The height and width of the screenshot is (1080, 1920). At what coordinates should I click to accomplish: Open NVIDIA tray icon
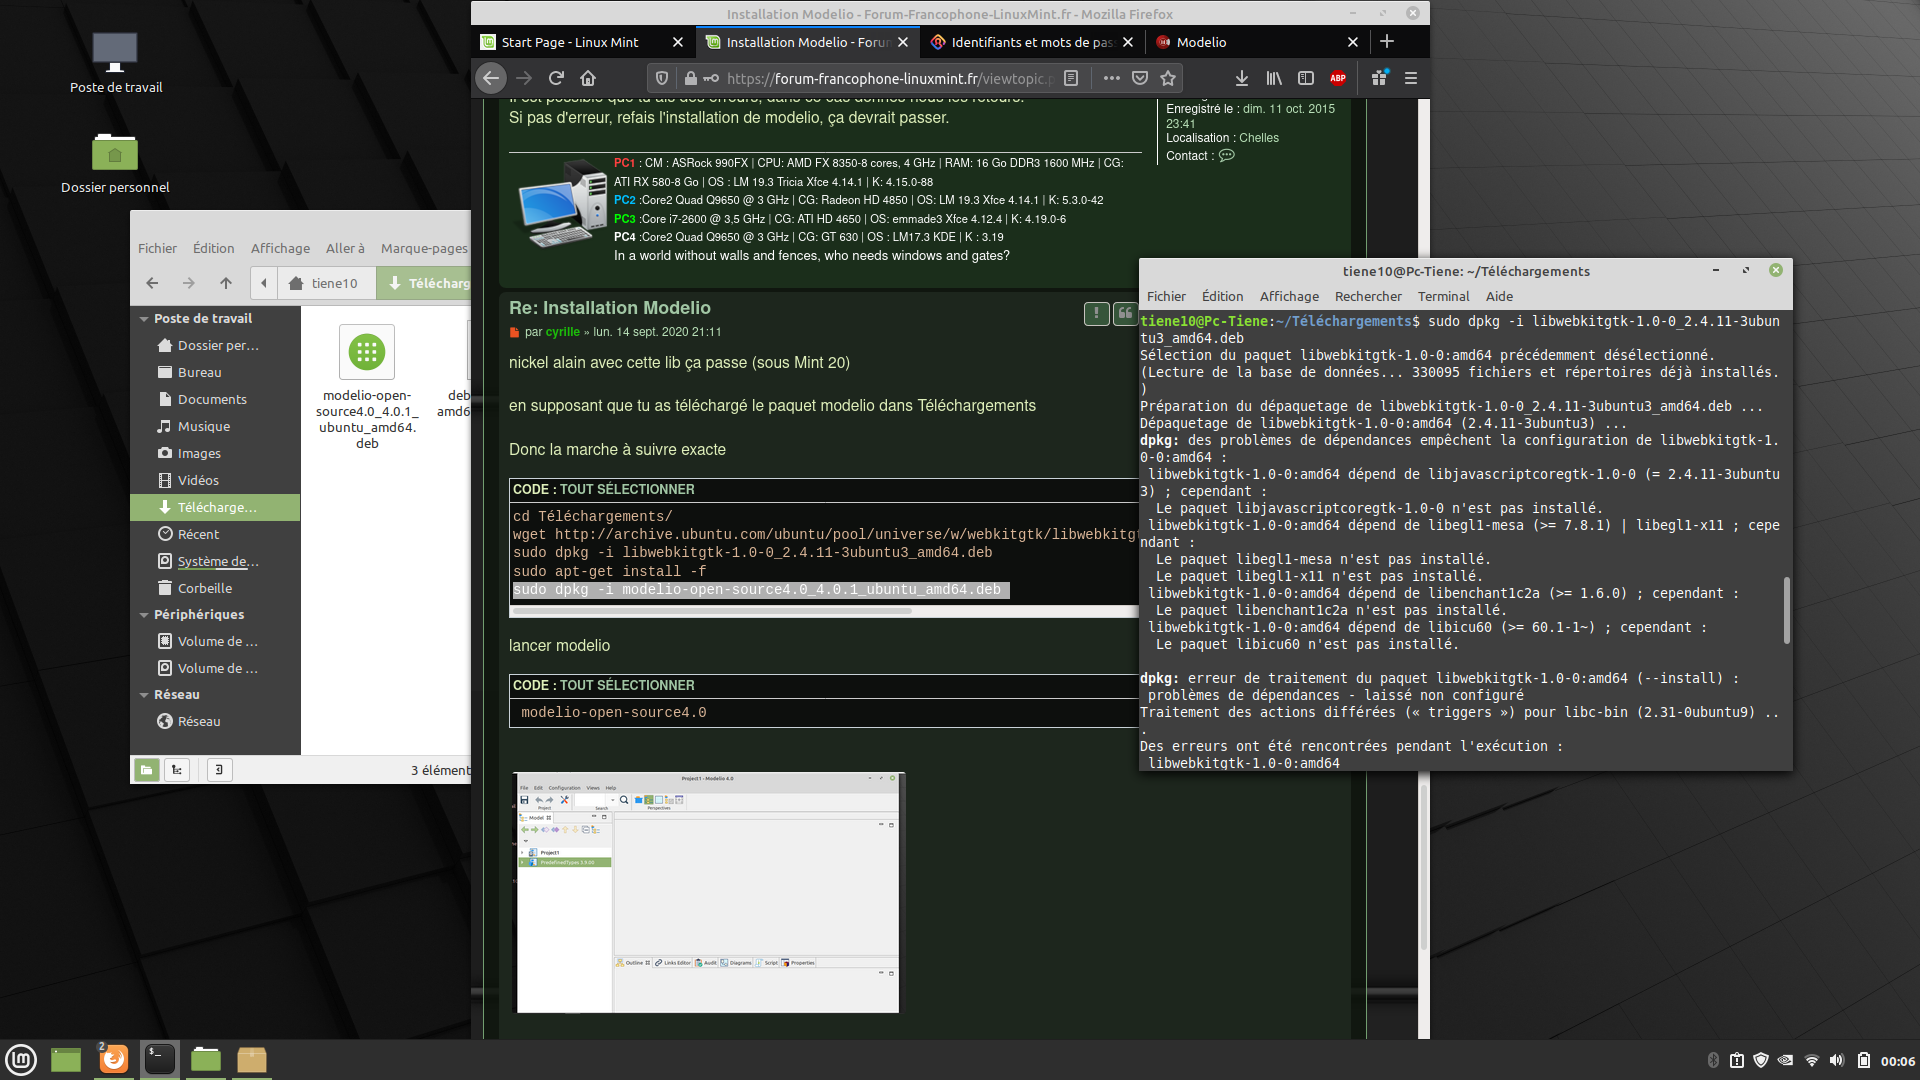pyautogui.click(x=1785, y=1060)
